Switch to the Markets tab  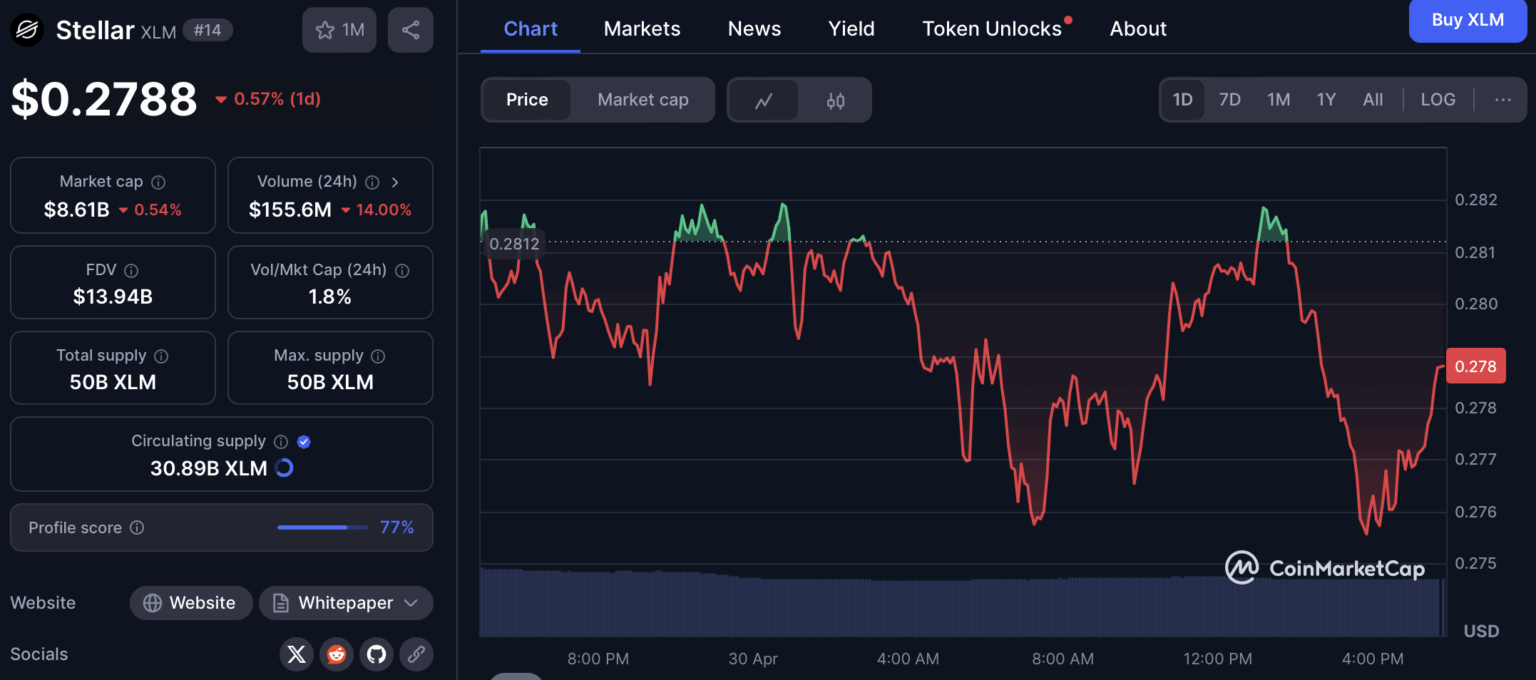click(x=641, y=28)
